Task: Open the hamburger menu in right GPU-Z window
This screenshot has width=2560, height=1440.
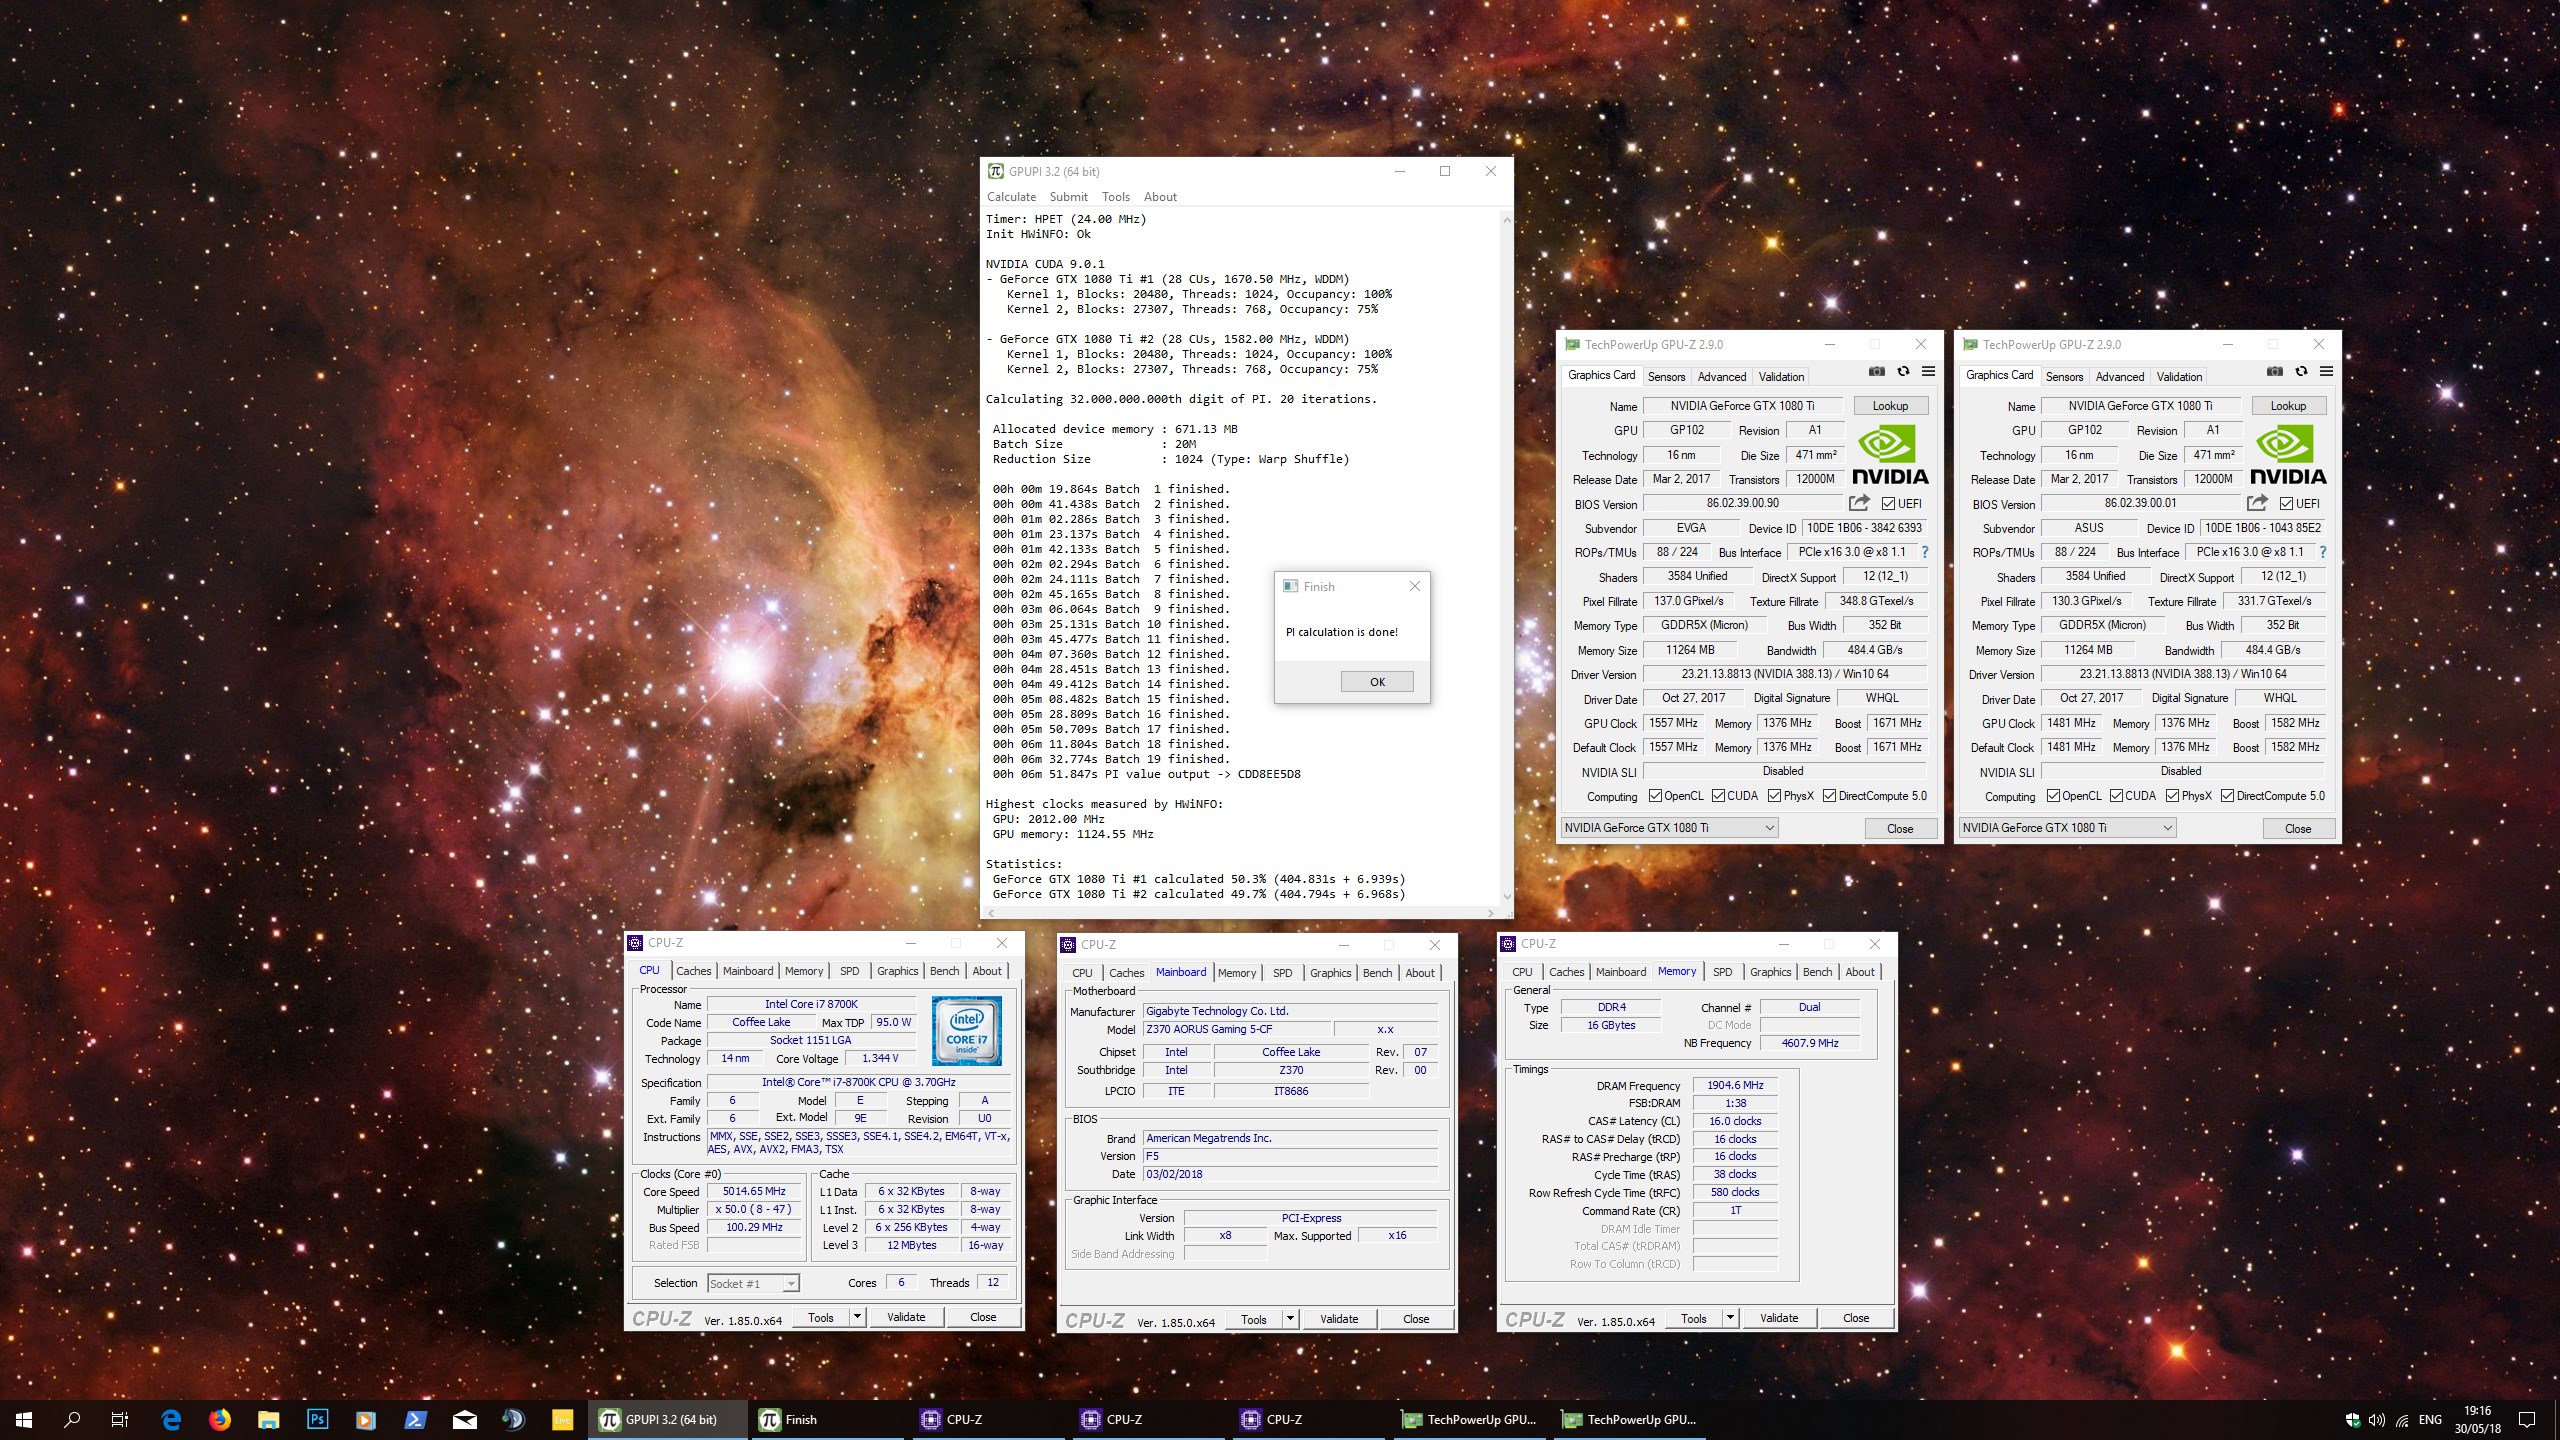Action: coord(2326,372)
